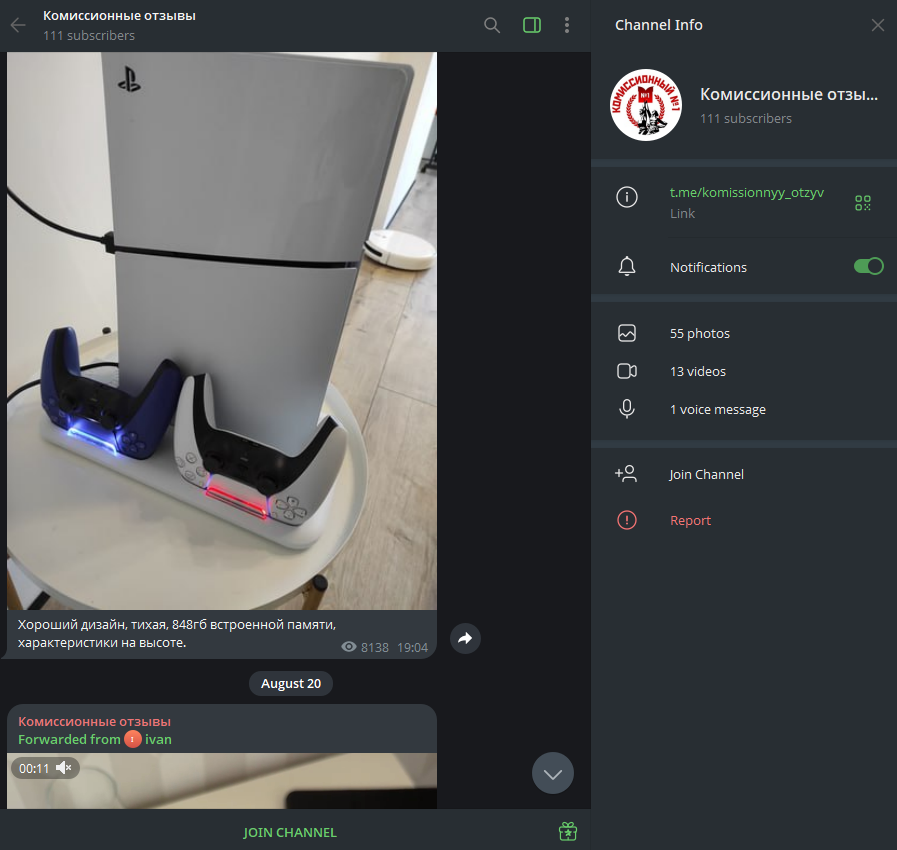Open the PlayStation 5 photo
This screenshot has width=897, height=850.
coord(222,330)
